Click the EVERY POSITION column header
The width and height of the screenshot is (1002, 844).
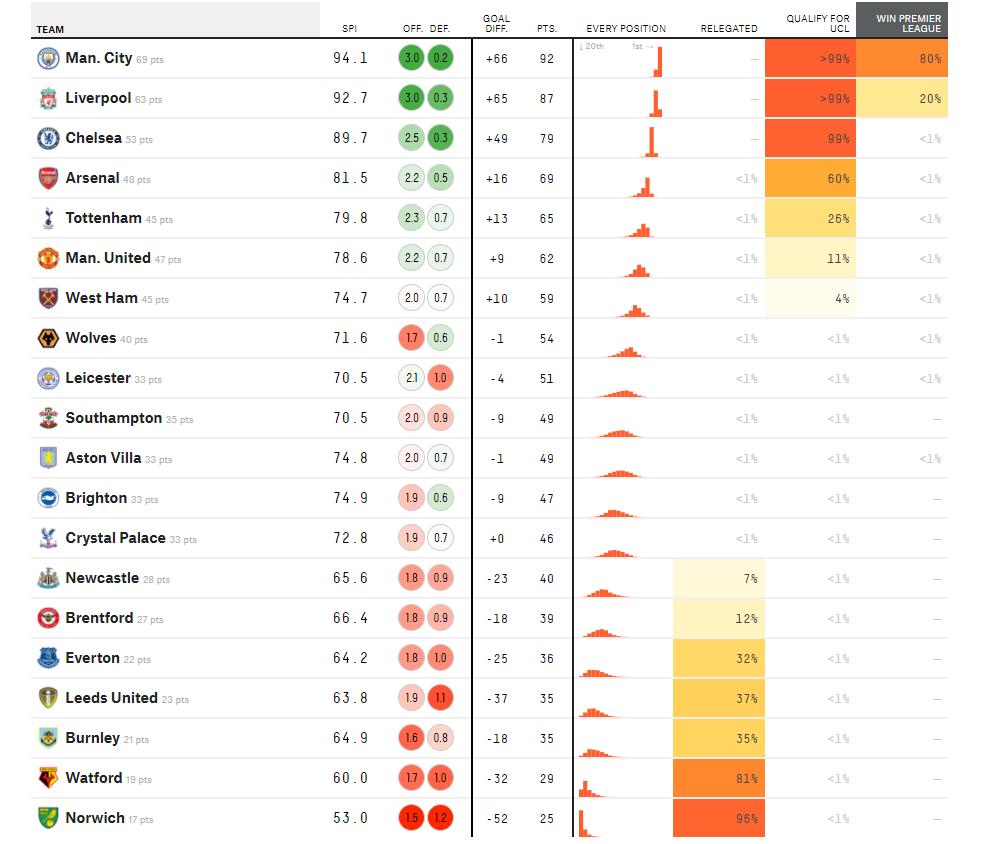click(626, 29)
